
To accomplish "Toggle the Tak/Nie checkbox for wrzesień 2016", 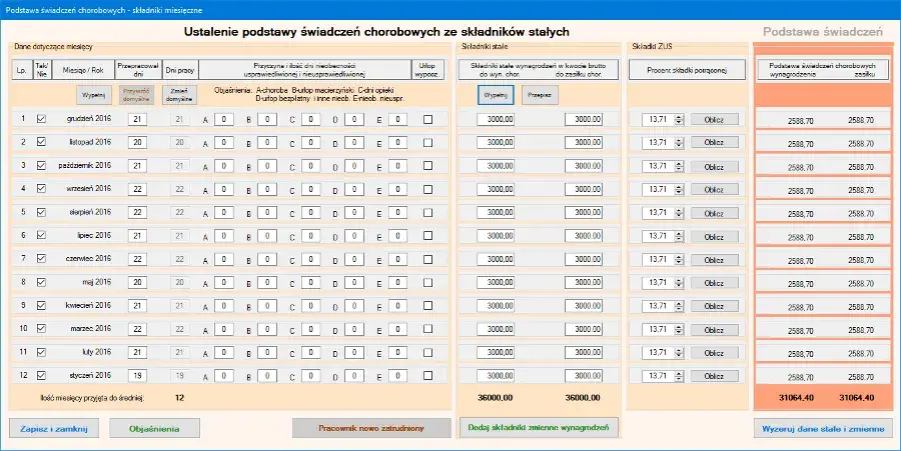I will click(x=41, y=188).
